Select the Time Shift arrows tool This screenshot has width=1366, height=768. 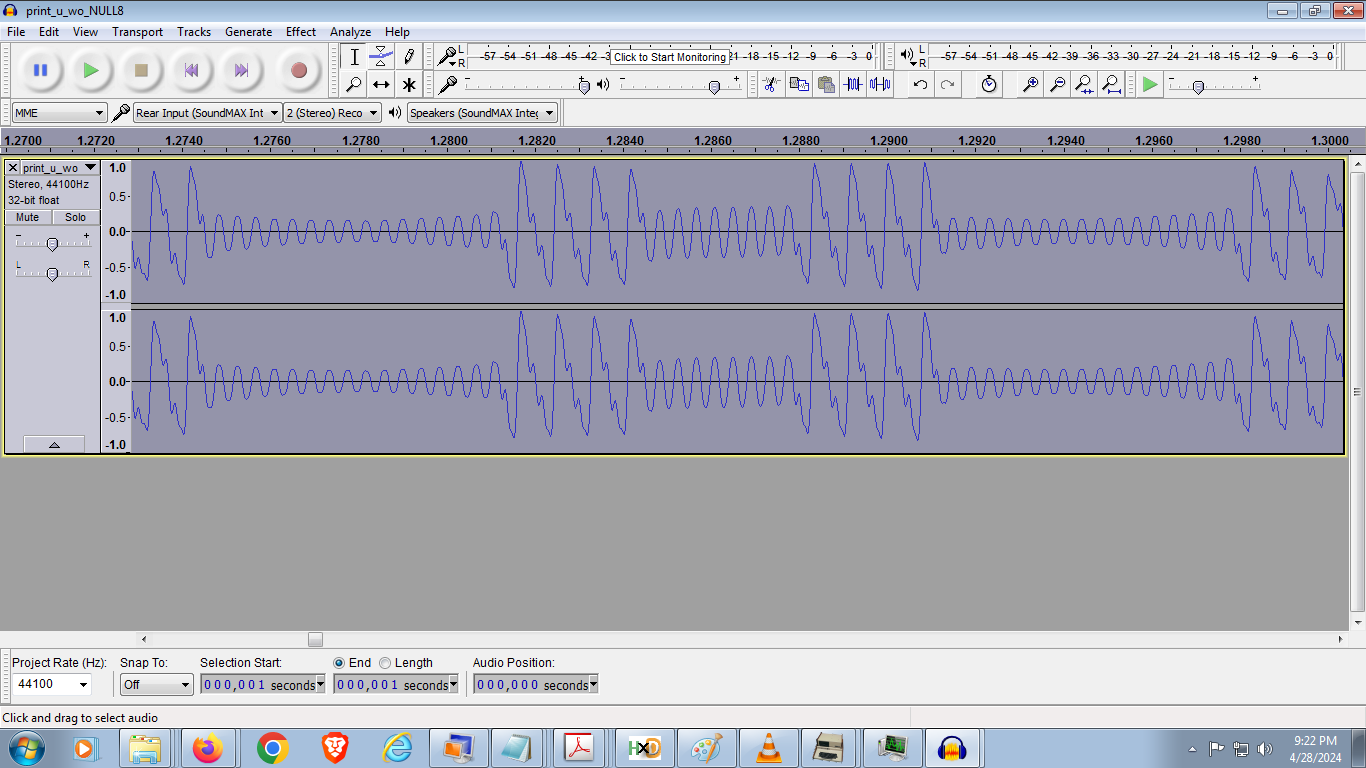pos(381,84)
